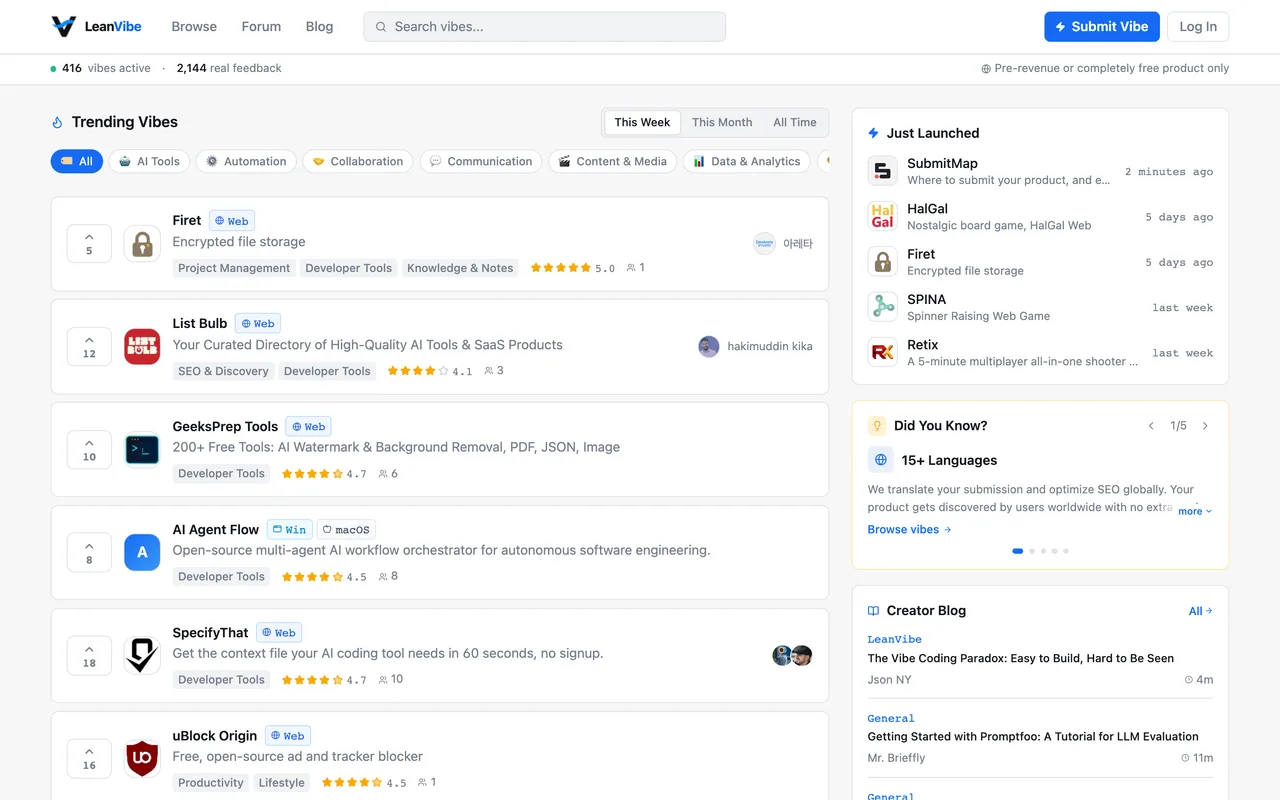Click the SEO & Discovery tag
Image resolution: width=1280 pixels, height=800 pixels.
point(223,371)
